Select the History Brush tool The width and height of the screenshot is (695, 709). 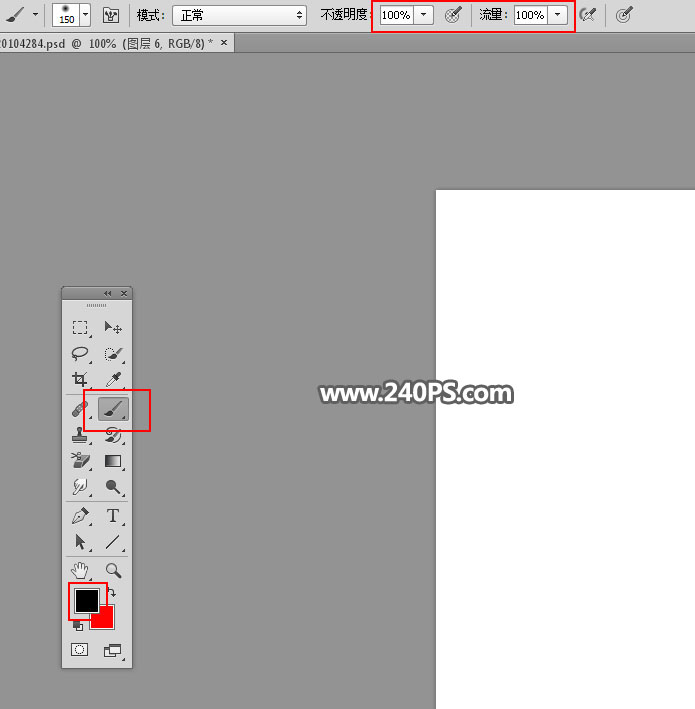pyautogui.click(x=113, y=435)
